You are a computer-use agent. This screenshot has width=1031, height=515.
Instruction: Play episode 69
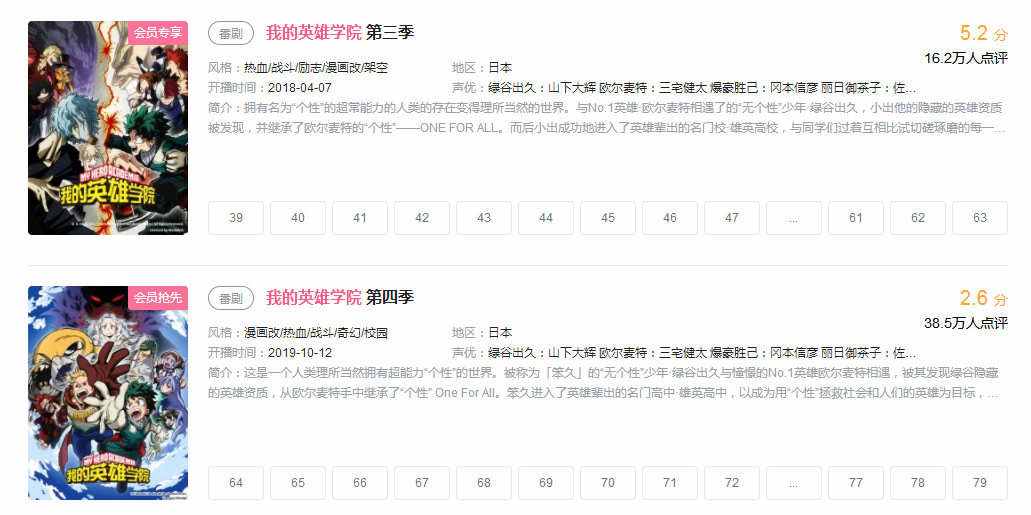546,483
